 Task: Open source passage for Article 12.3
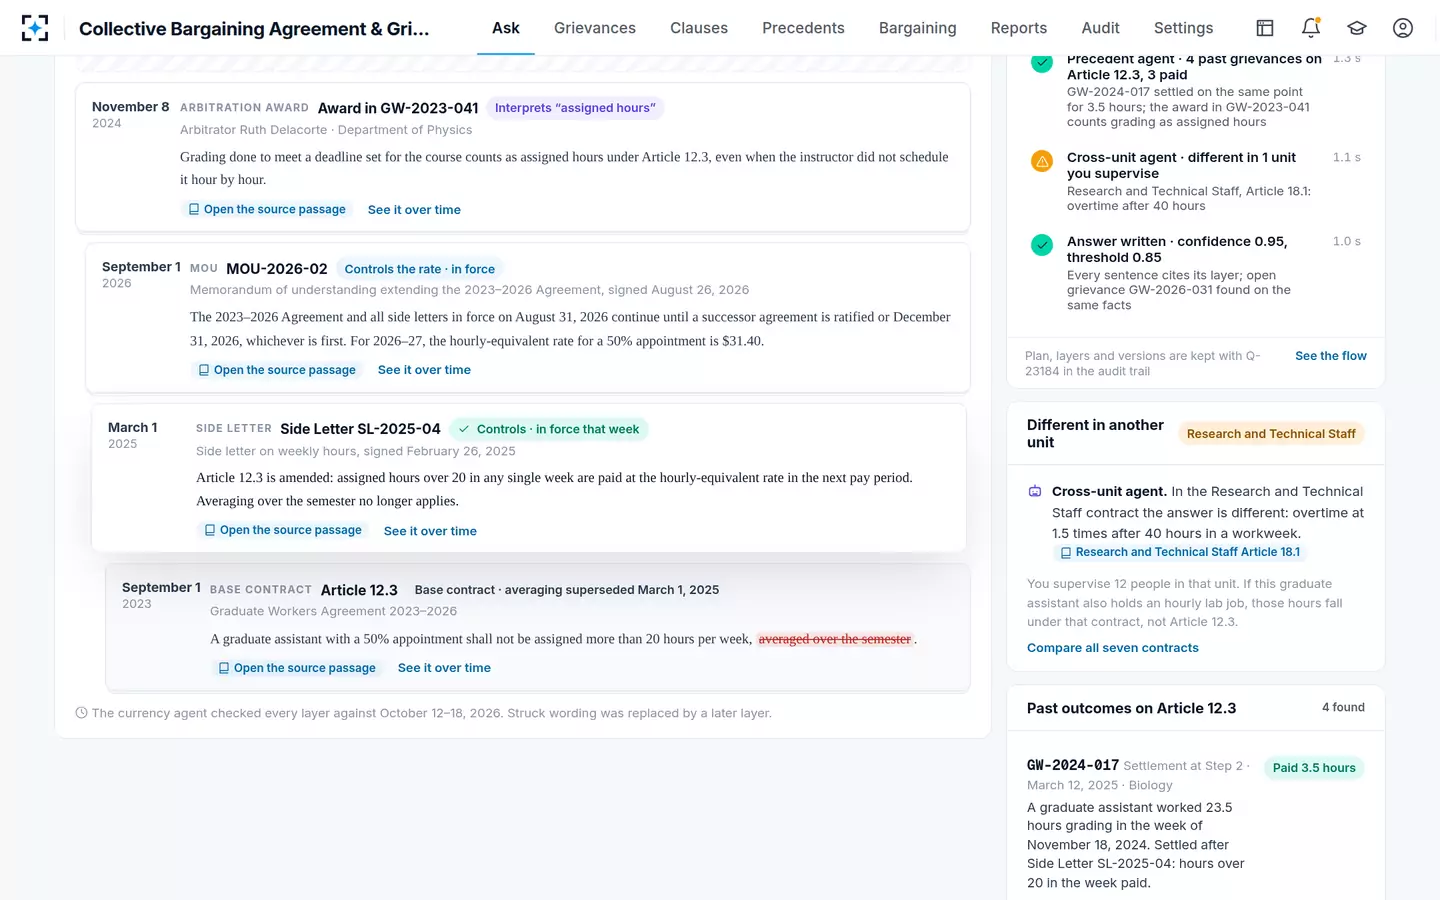click(x=297, y=668)
